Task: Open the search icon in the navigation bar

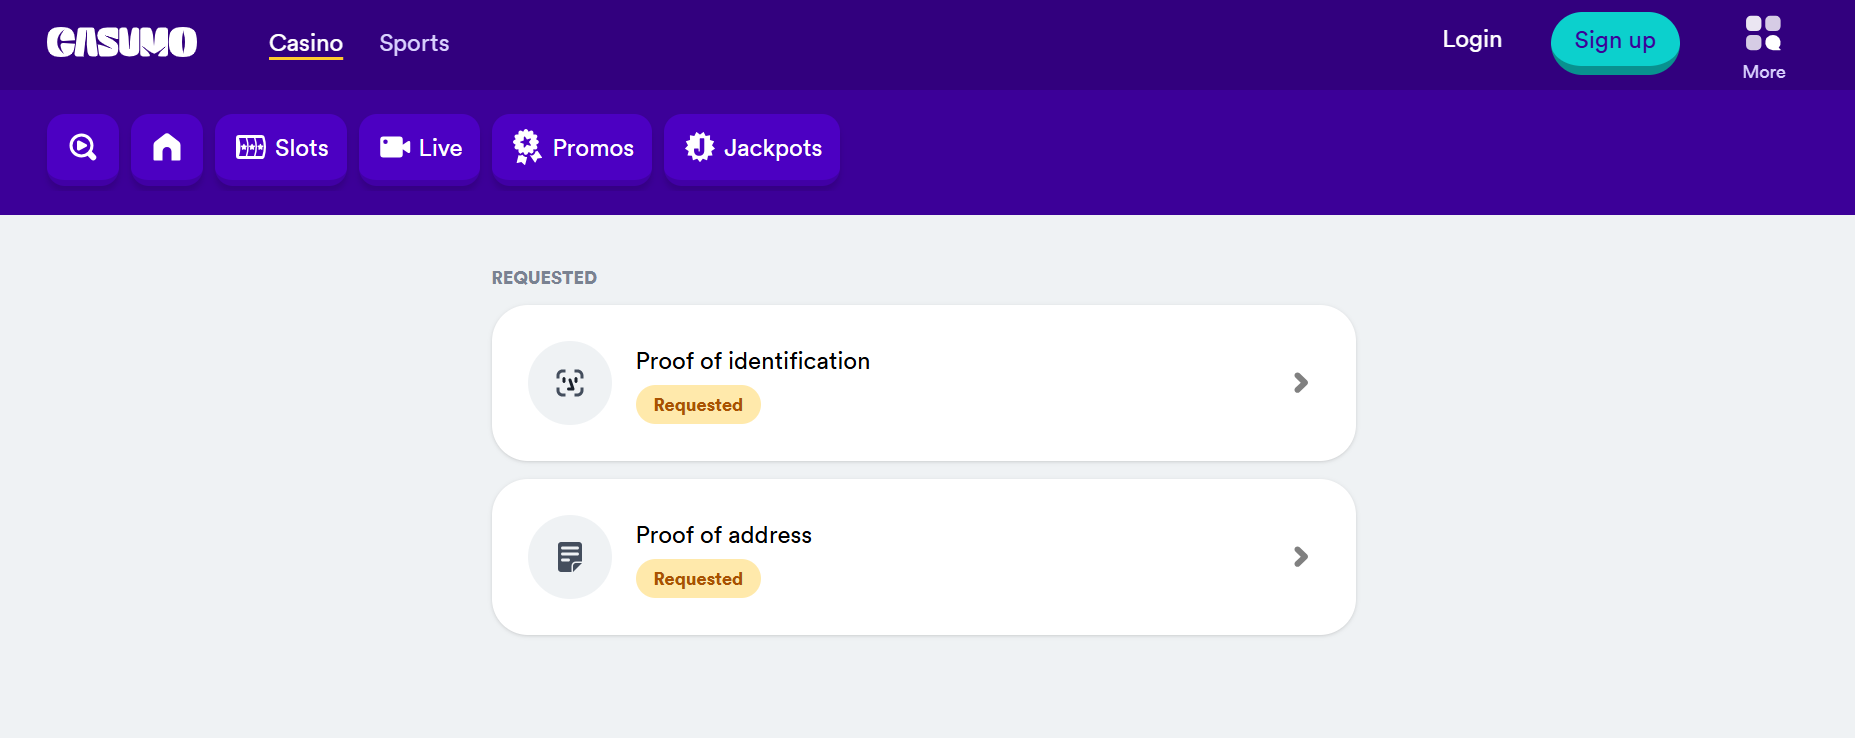Action: click(x=82, y=148)
